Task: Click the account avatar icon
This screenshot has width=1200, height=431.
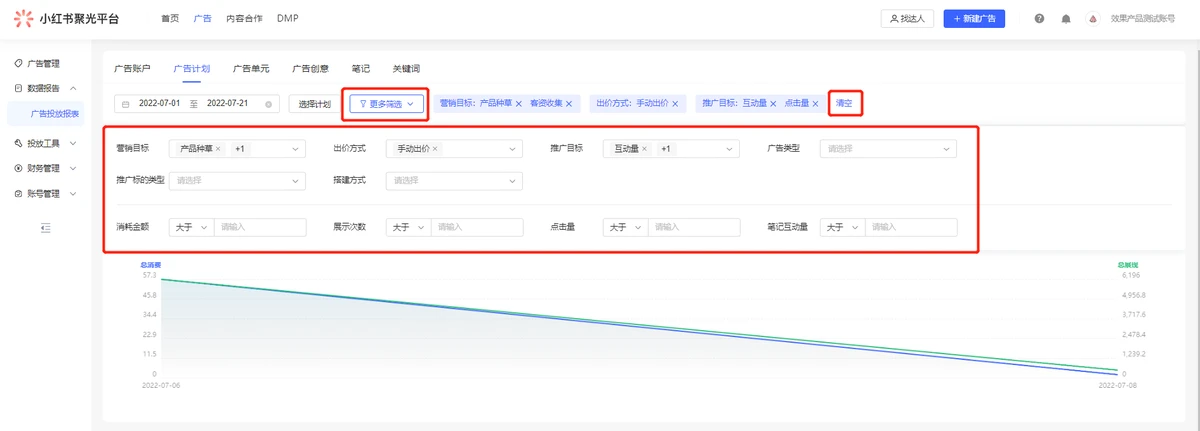Action: pyautogui.click(x=1093, y=19)
